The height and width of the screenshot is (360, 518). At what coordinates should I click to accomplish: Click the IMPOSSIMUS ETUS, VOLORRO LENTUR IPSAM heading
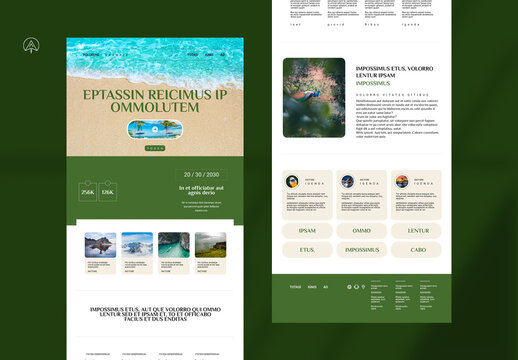tap(394, 72)
